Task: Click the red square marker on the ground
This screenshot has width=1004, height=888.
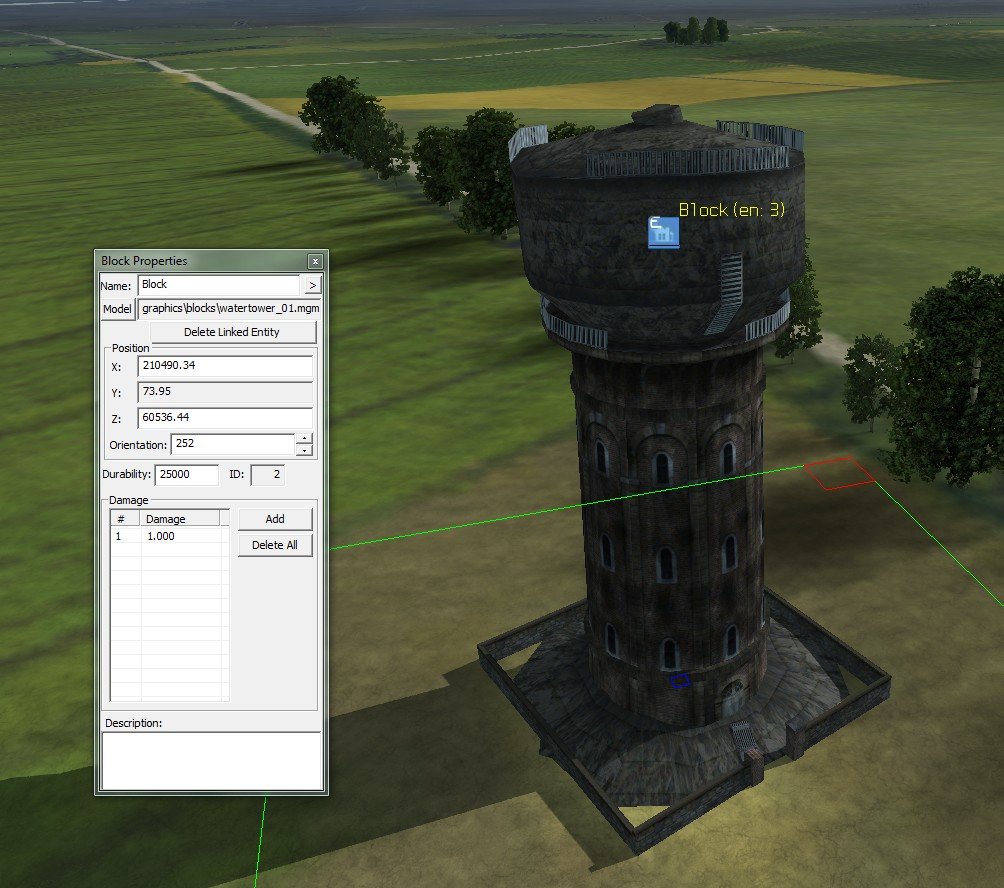Action: click(840, 474)
